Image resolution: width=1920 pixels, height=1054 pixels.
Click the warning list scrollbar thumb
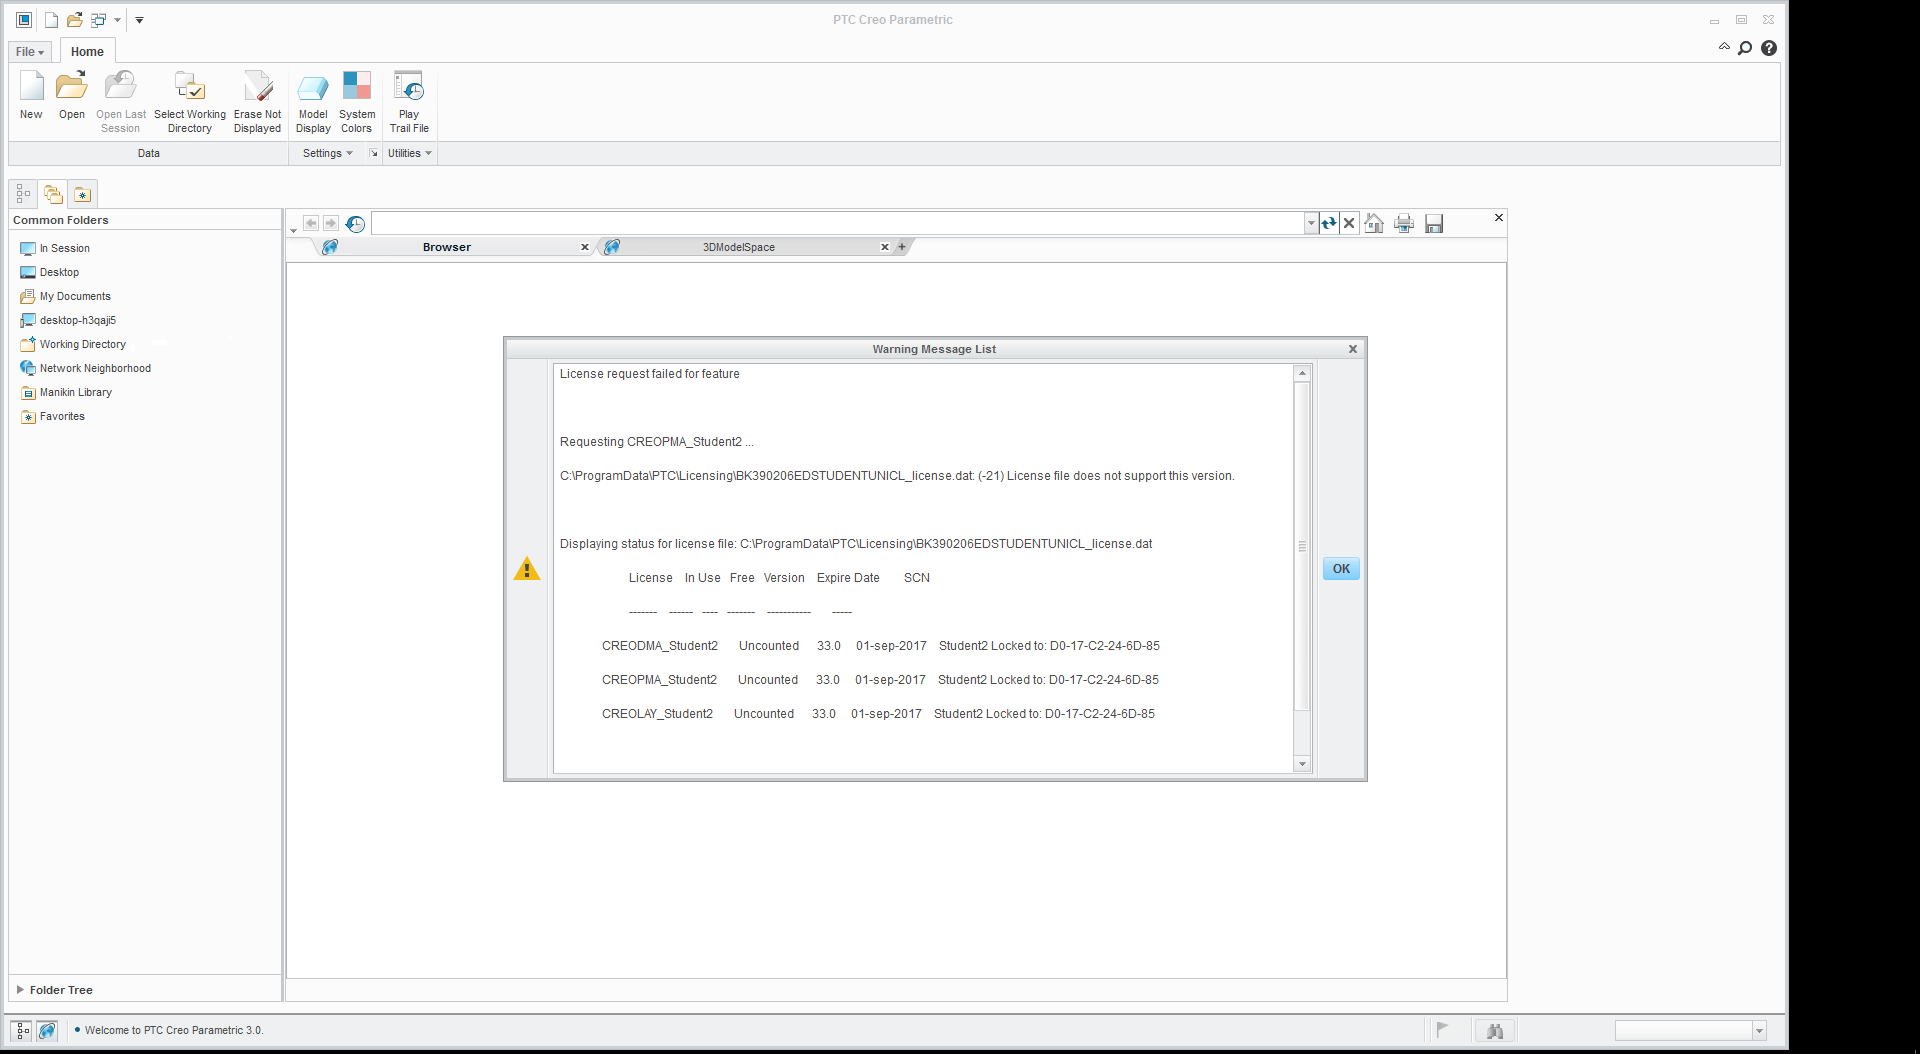click(1302, 546)
